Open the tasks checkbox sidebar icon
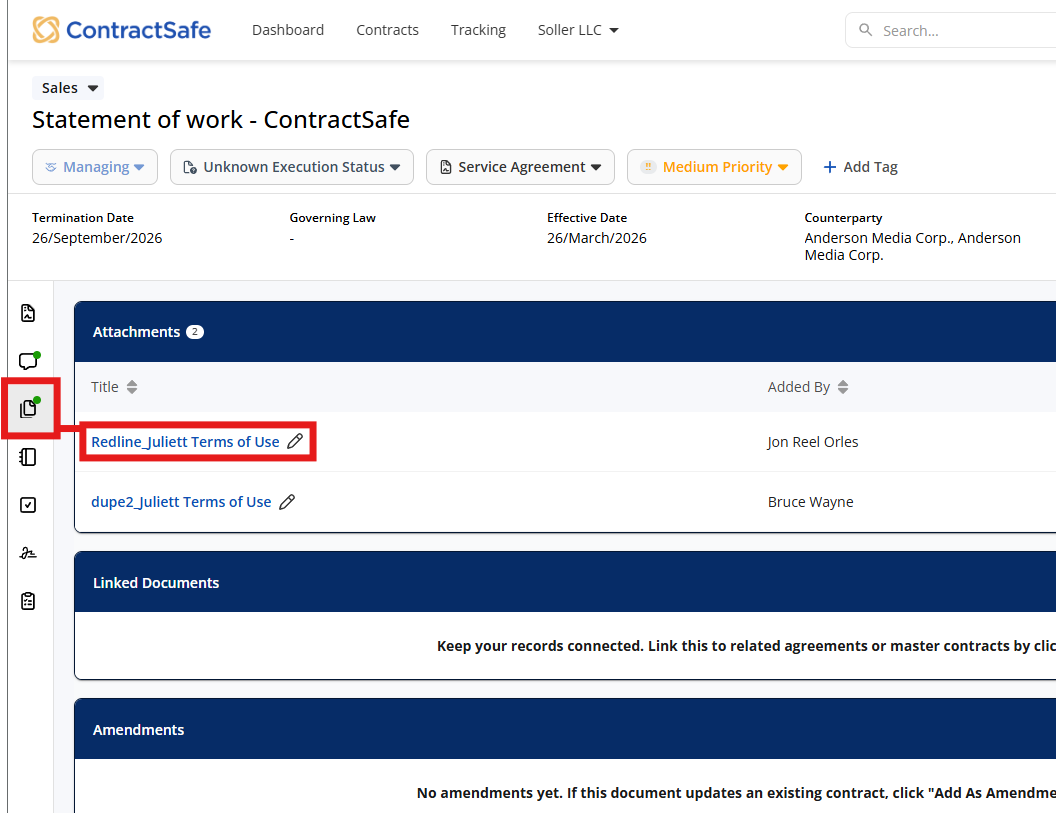1056x813 pixels. [x=28, y=505]
